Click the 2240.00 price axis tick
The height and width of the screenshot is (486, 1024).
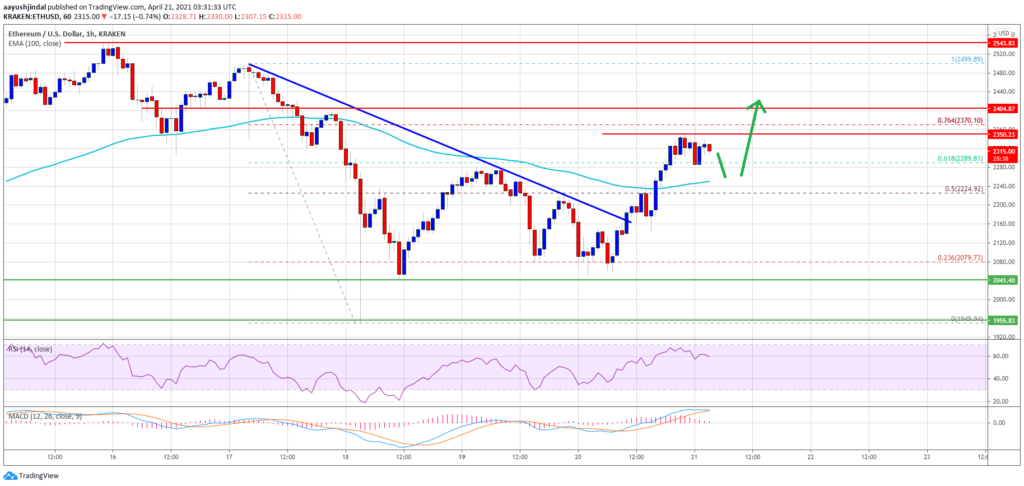click(x=1004, y=186)
